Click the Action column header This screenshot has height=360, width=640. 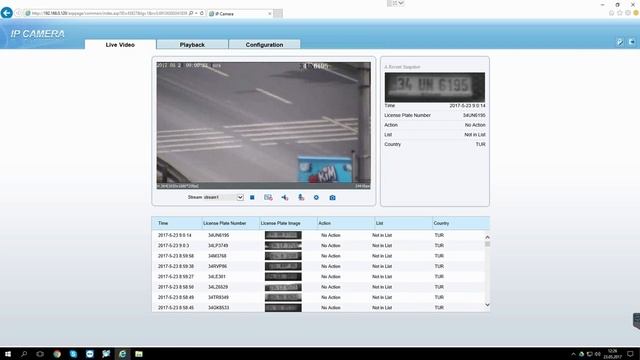click(x=345, y=223)
